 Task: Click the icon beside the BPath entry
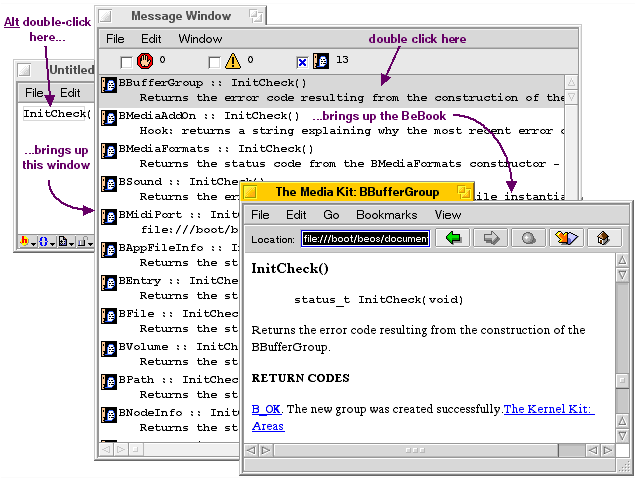tap(109, 382)
